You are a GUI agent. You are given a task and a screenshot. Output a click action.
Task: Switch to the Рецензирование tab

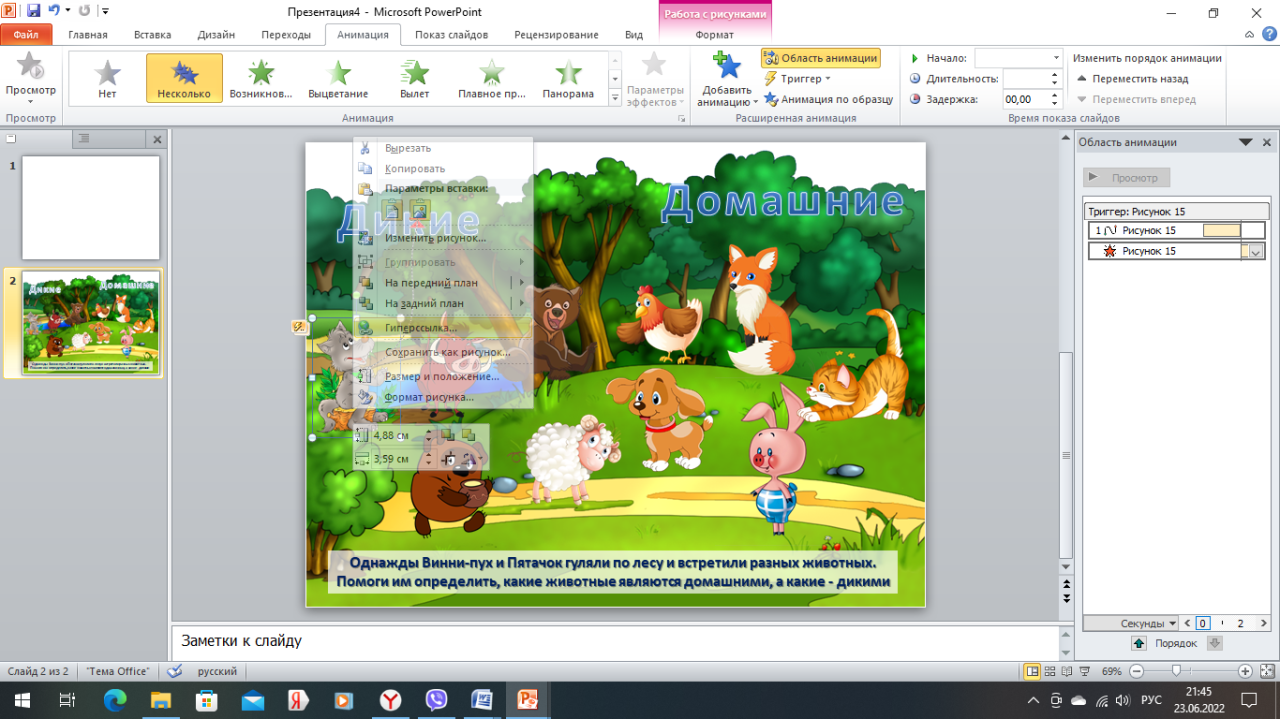click(x=556, y=34)
